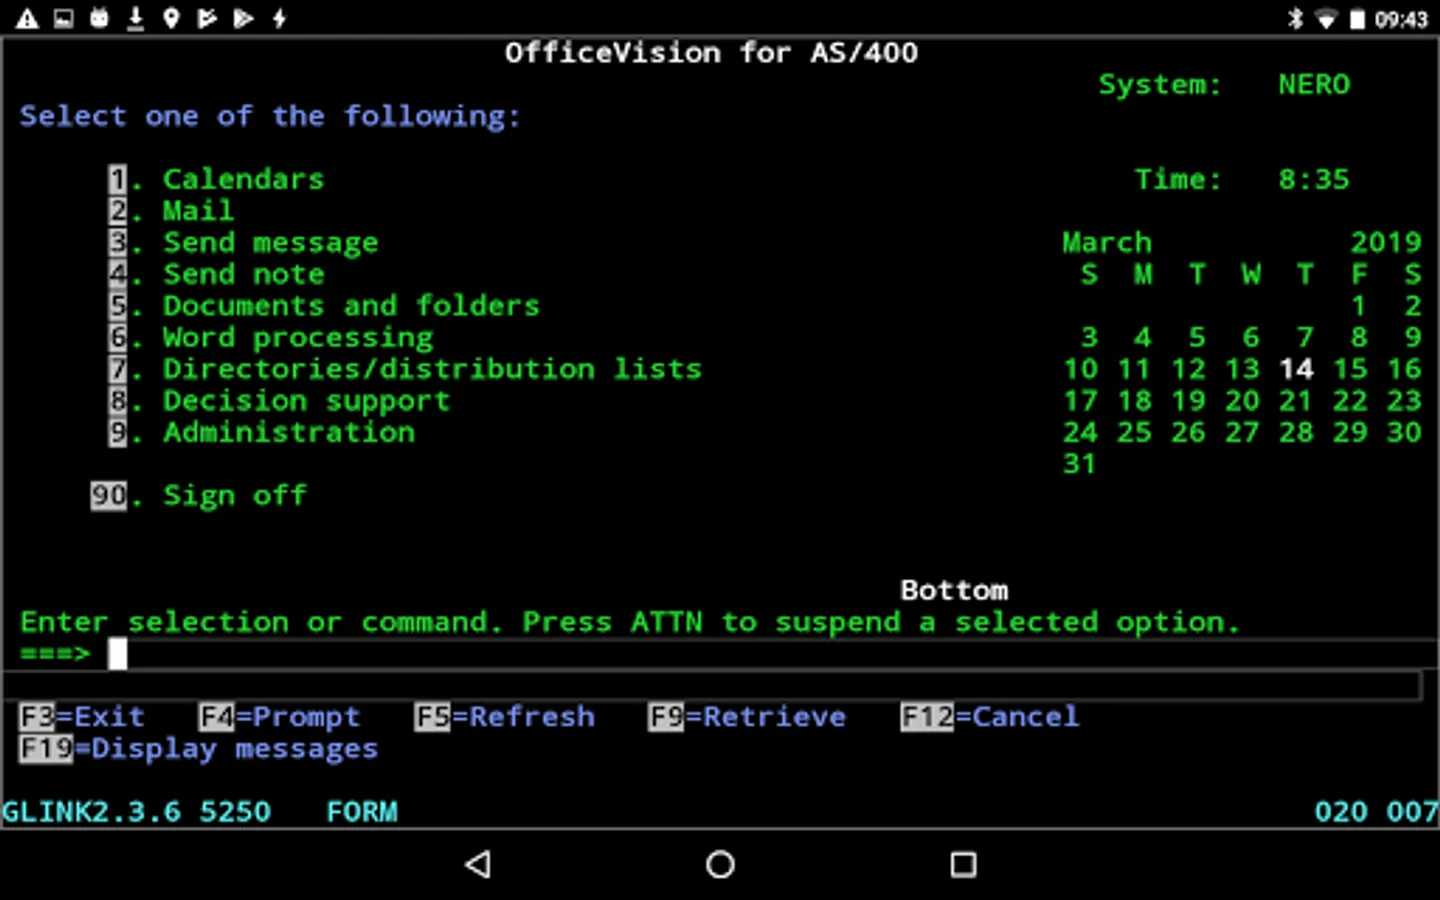
Task: Tap the download notification icon
Action: (135, 18)
